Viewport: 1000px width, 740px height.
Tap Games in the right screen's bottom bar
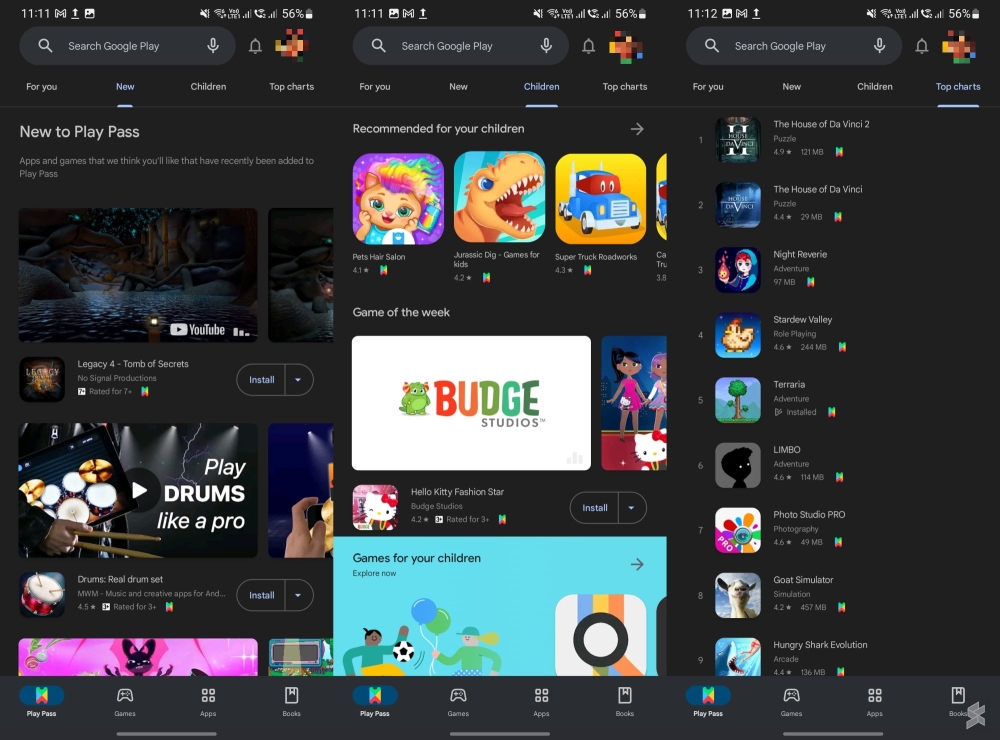791,701
